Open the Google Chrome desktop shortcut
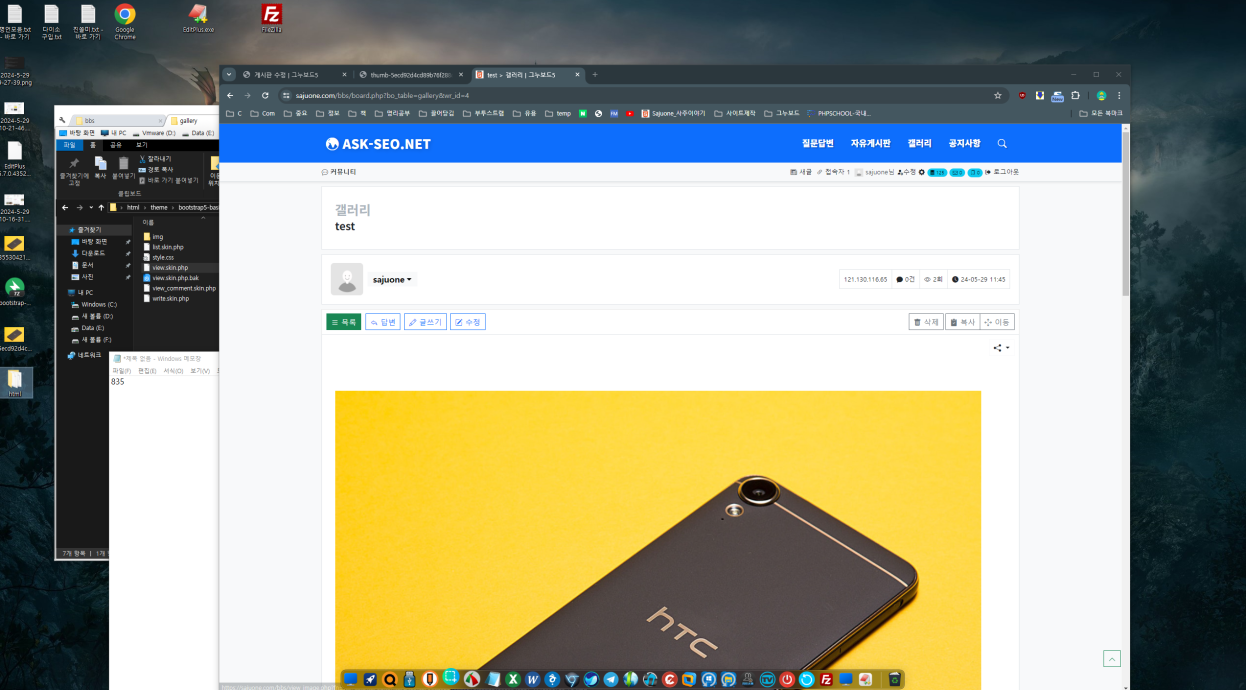The height and width of the screenshot is (690, 1246). click(125, 20)
